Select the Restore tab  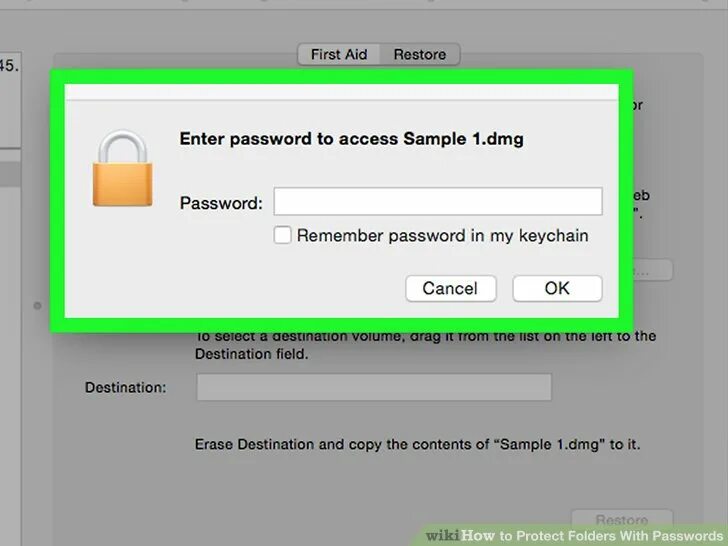[x=420, y=54]
